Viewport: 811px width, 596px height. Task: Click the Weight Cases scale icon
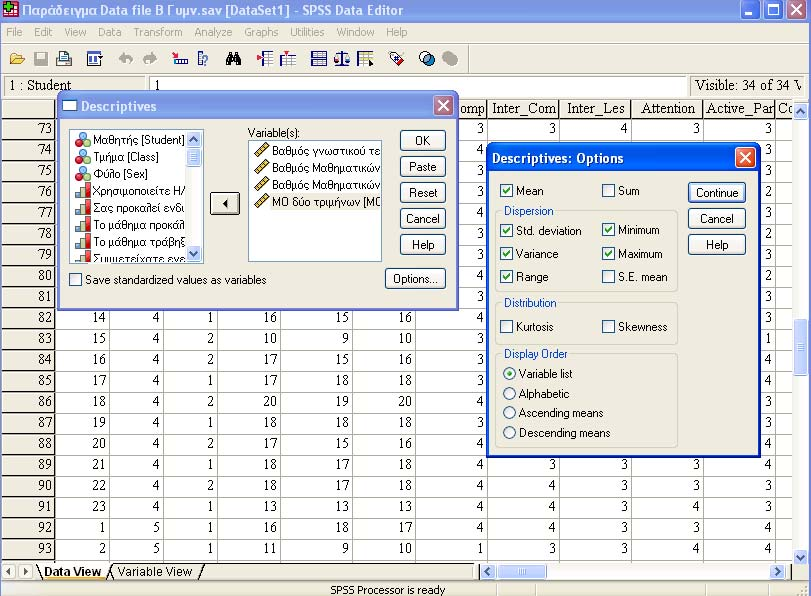pyautogui.click(x=341, y=59)
